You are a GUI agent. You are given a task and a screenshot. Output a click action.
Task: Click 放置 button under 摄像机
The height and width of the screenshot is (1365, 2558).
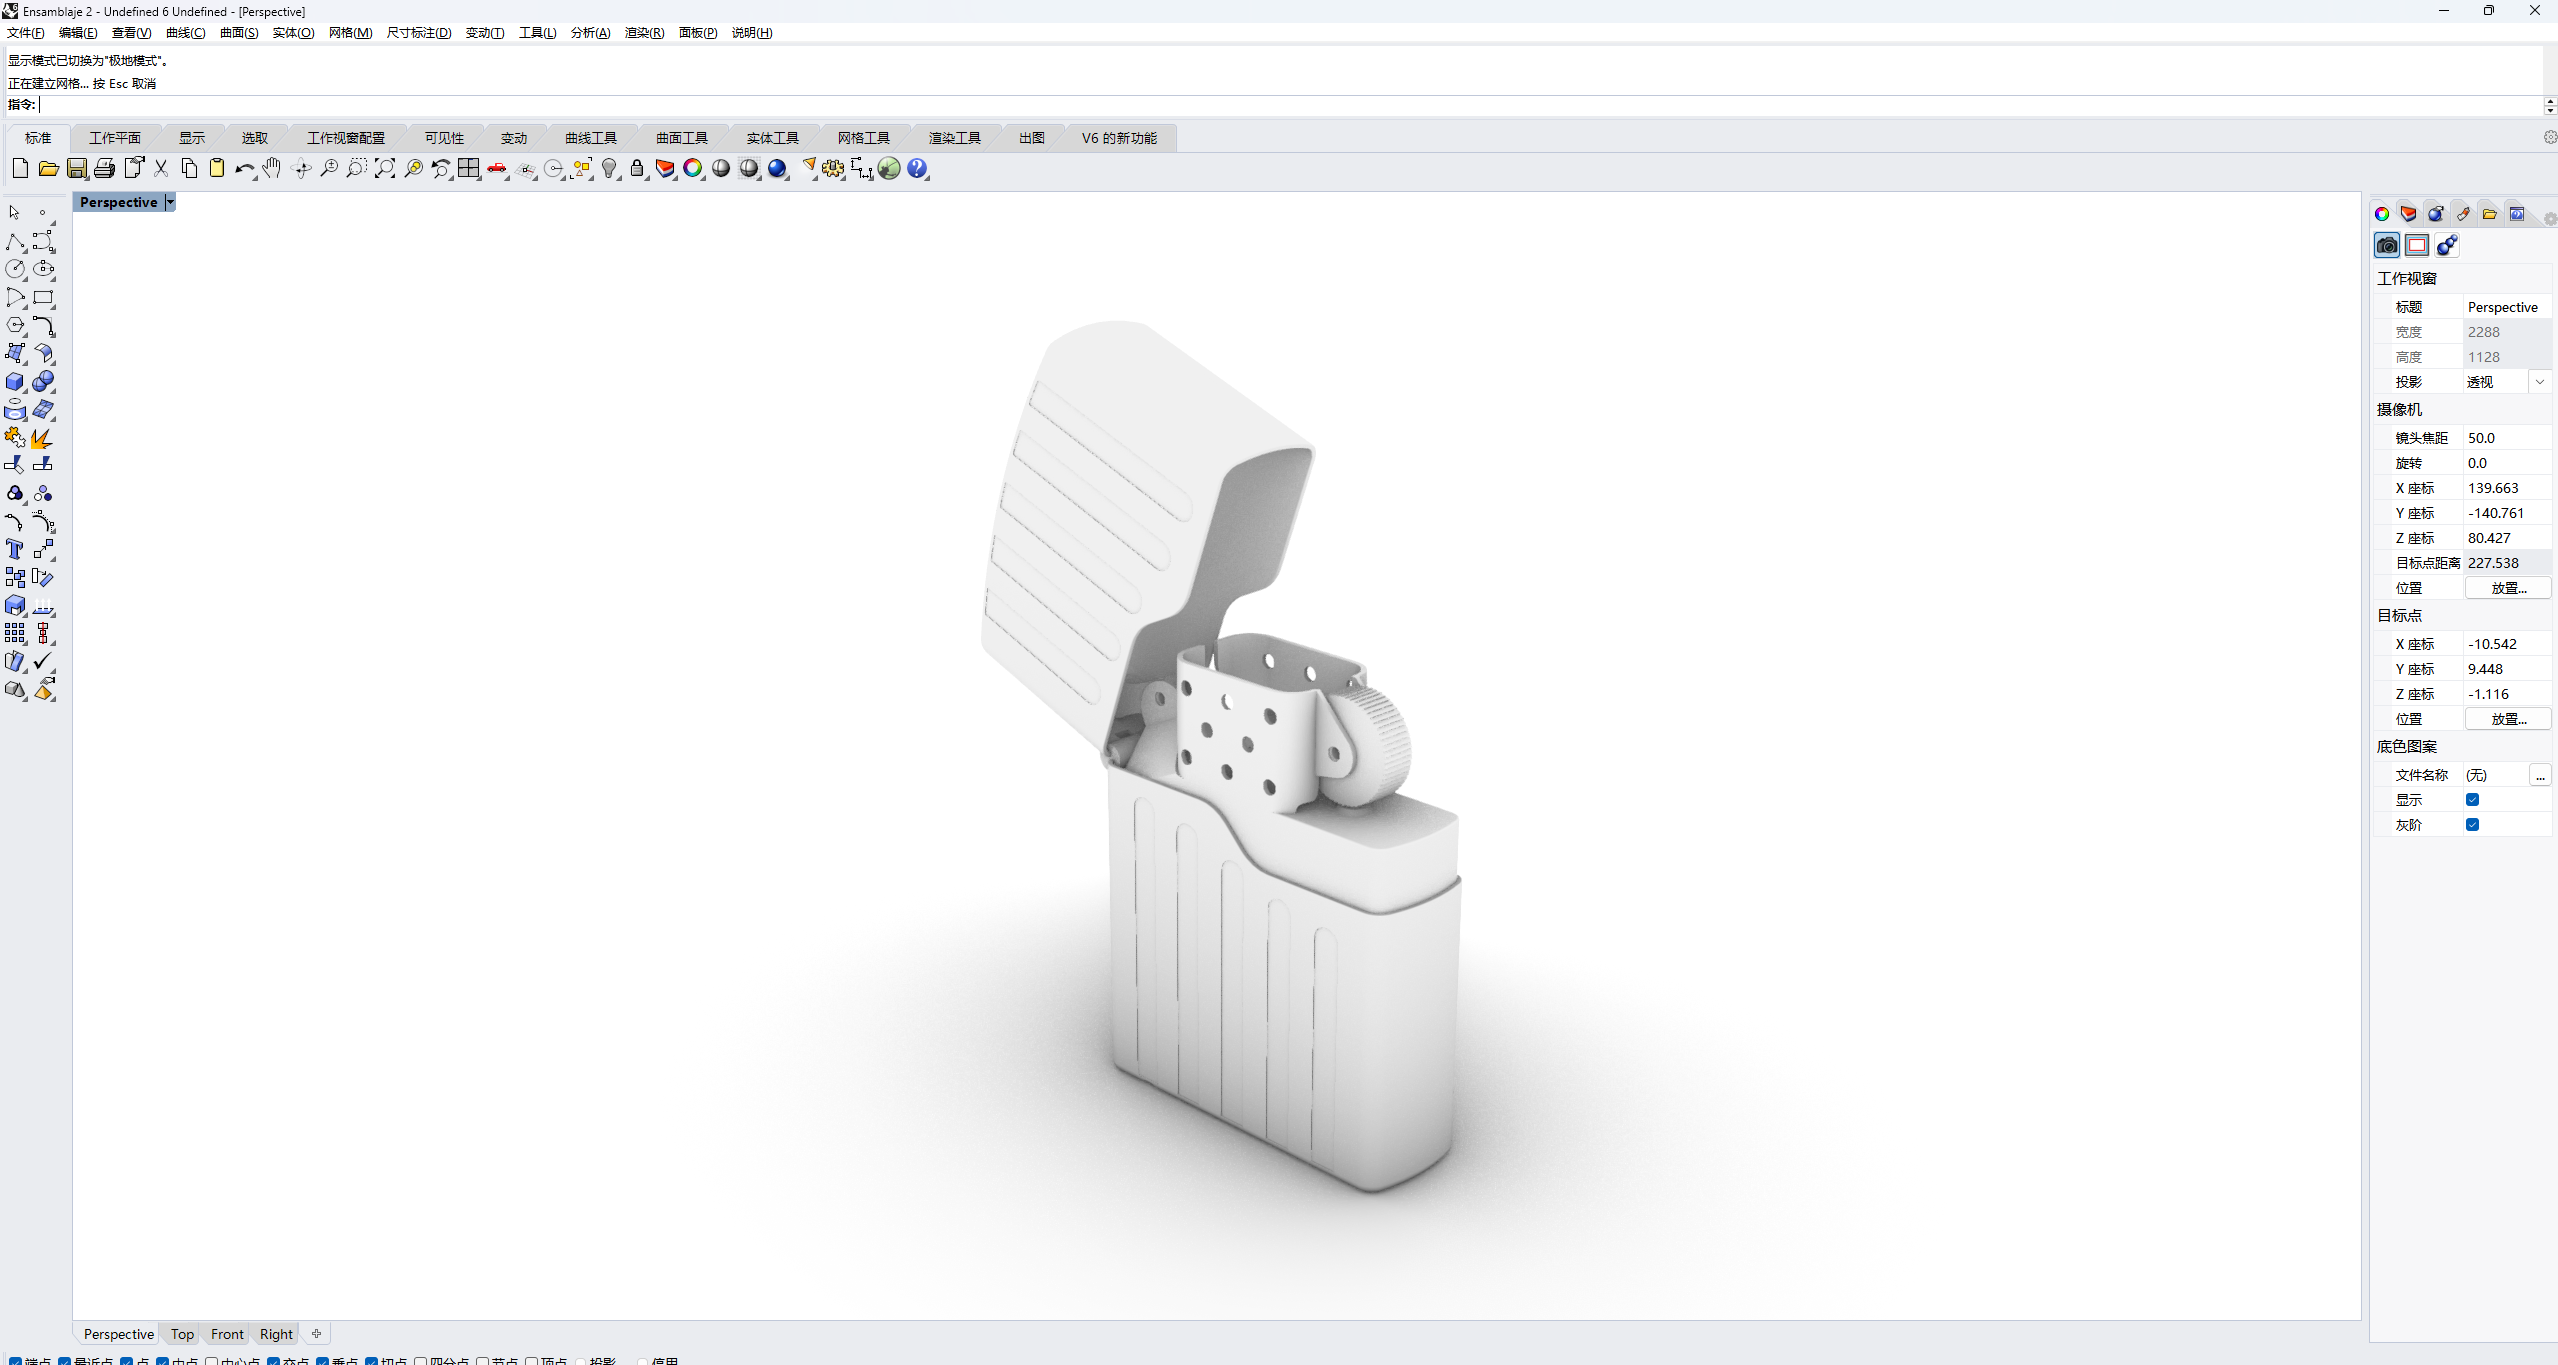click(2508, 588)
